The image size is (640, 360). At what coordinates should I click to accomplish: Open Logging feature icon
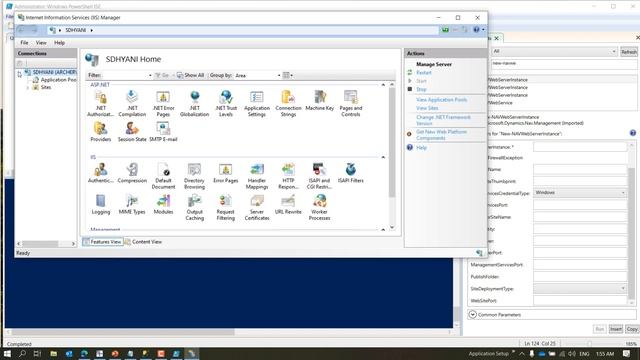coord(100,204)
